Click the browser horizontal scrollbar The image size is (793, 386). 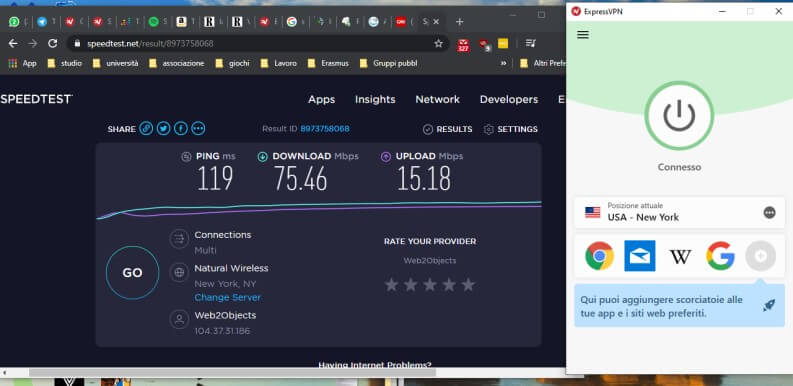(232, 373)
